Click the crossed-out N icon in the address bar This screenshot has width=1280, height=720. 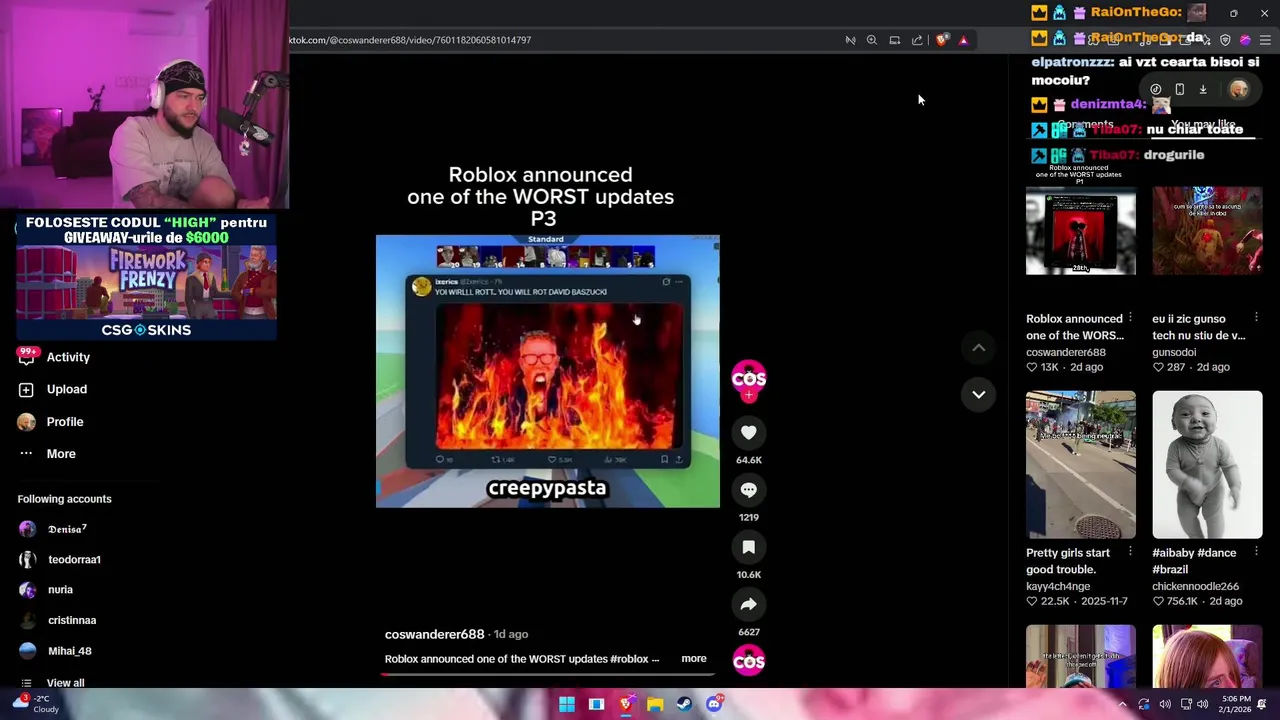click(850, 40)
